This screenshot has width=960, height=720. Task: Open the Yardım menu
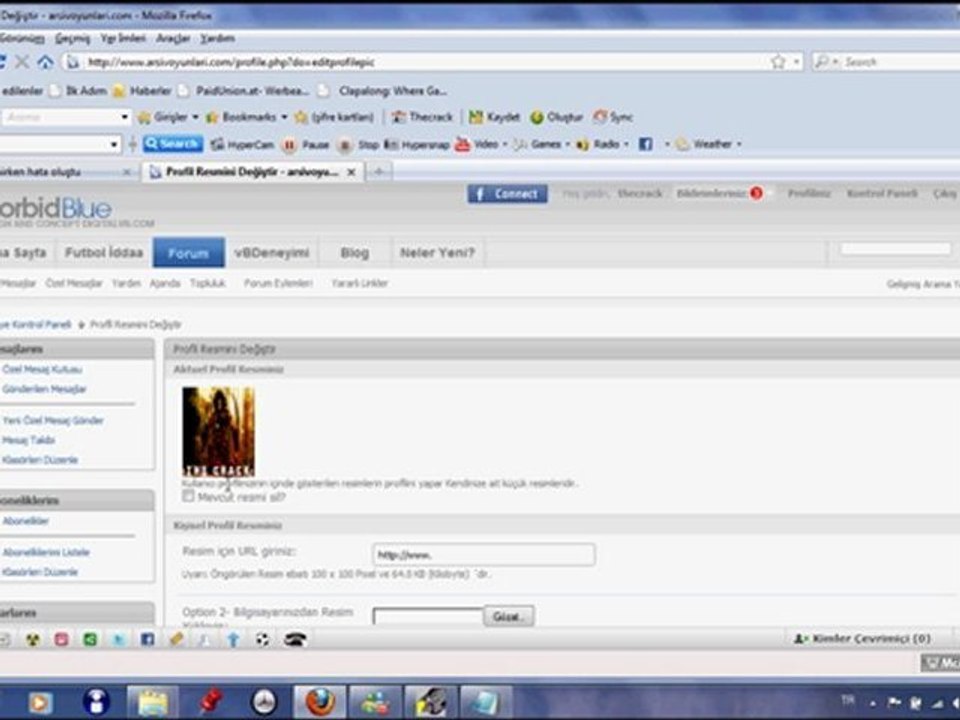coord(217,39)
